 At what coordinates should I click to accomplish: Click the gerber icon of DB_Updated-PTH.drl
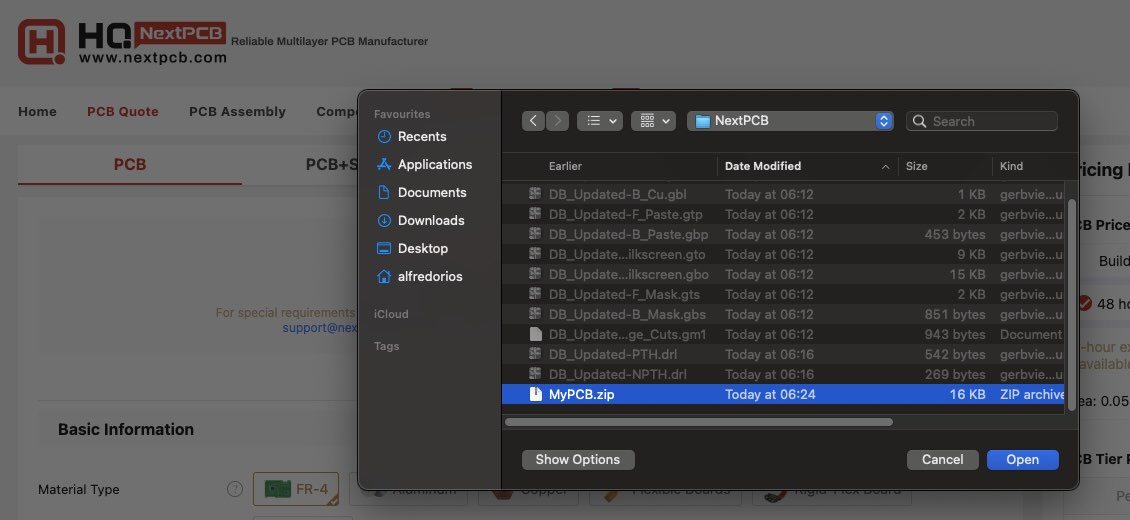click(x=535, y=354)
